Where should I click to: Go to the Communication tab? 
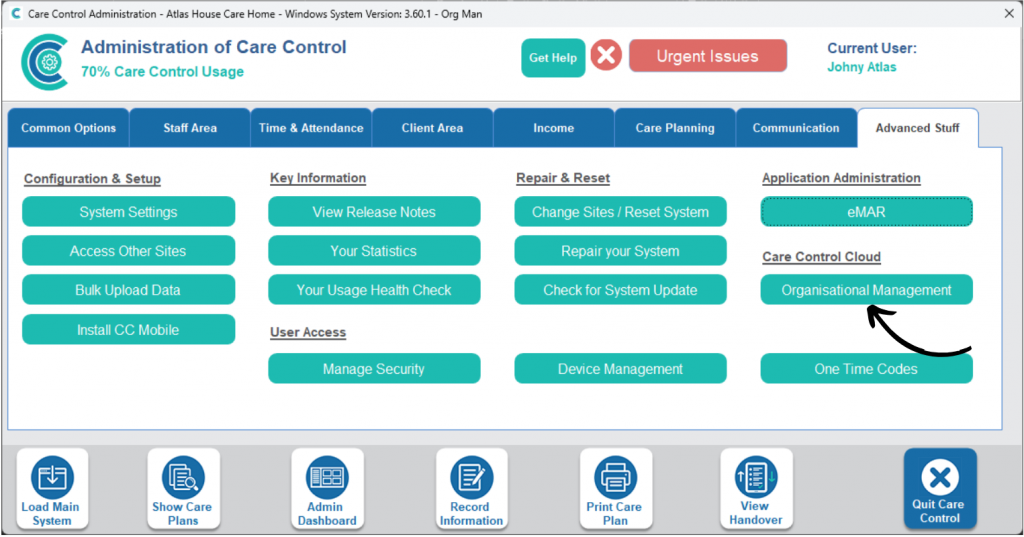coord(796,128)
